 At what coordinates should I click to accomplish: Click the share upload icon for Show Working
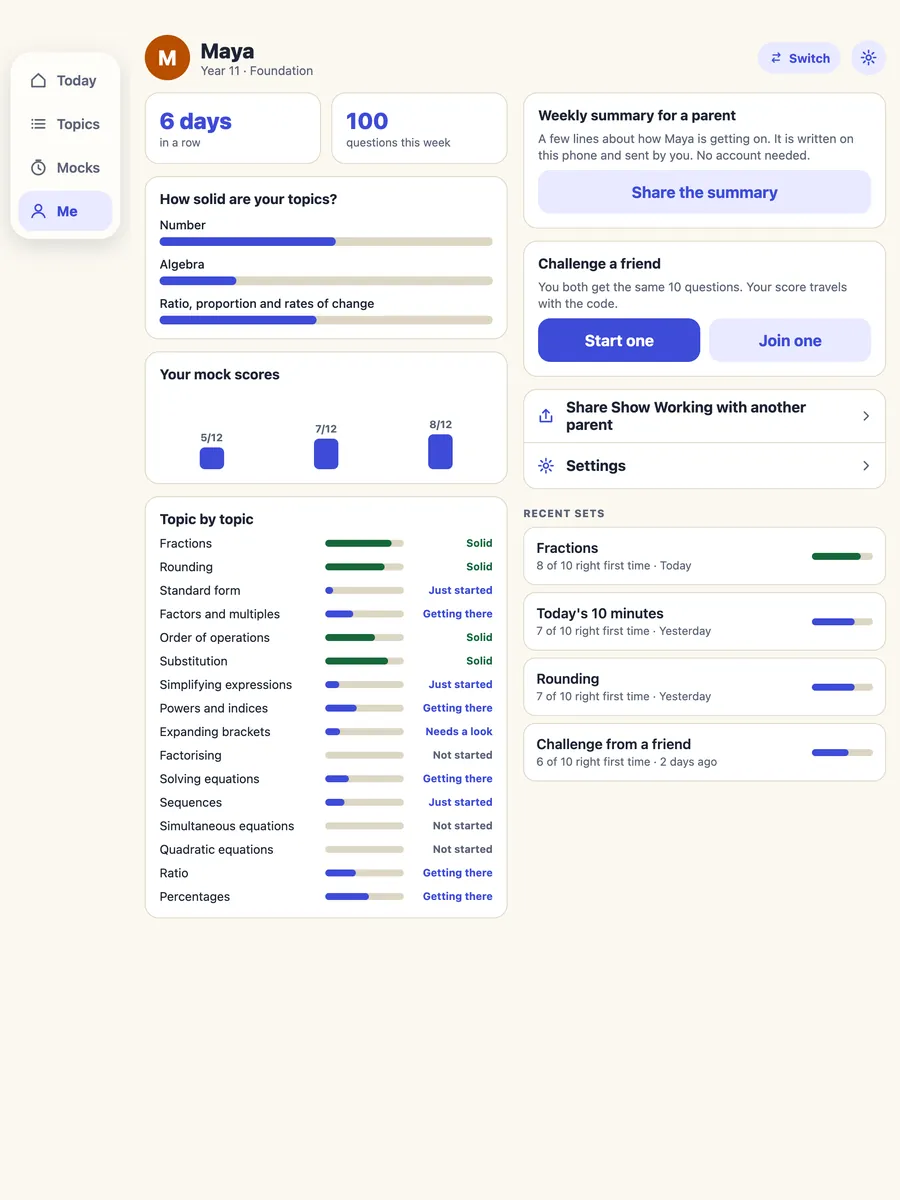tap(546, 416)
